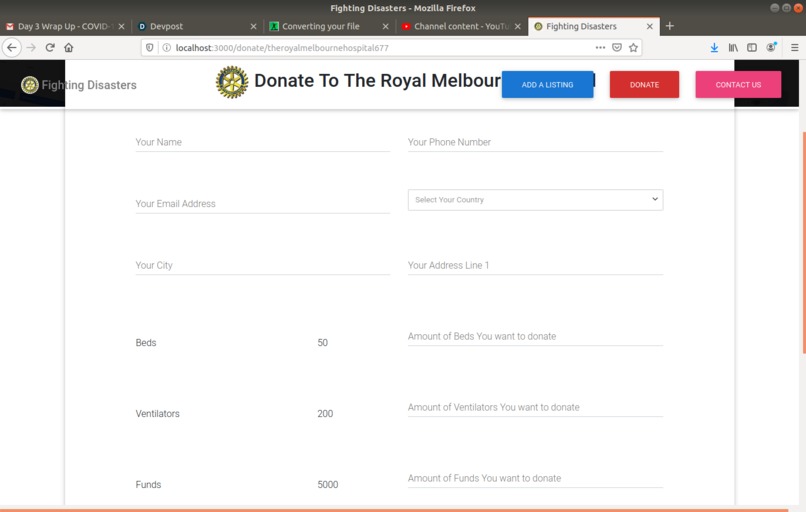Close the Devpost tab
The height and width of the screenshot is (512, 806).
tap(253, 26)
